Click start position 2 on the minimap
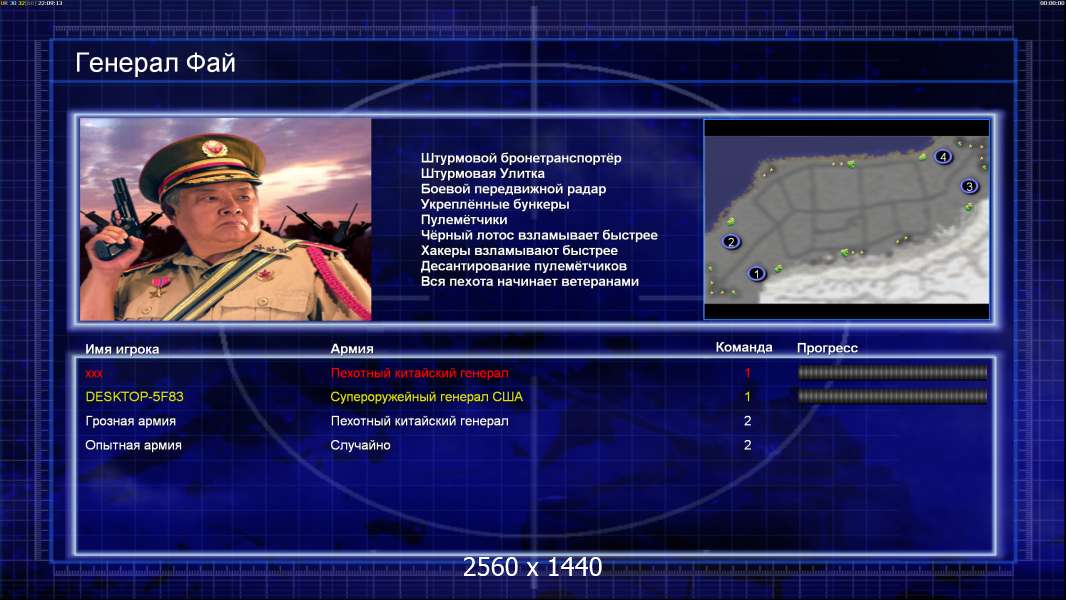Screen dimensions: 1066x600 731,241
